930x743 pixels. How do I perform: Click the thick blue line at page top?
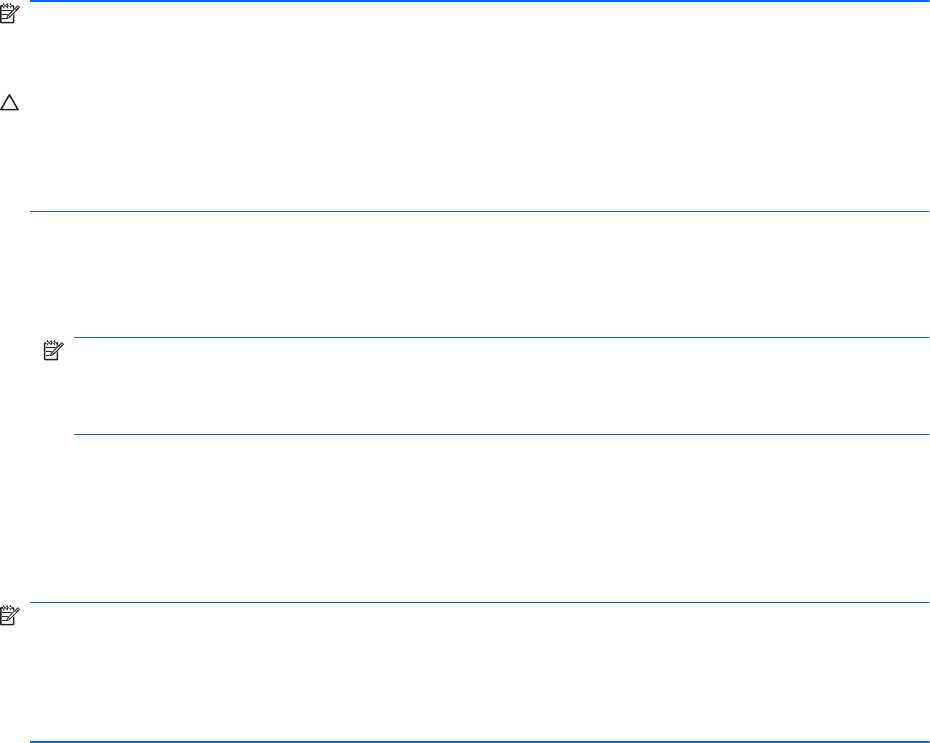[479, 1]
